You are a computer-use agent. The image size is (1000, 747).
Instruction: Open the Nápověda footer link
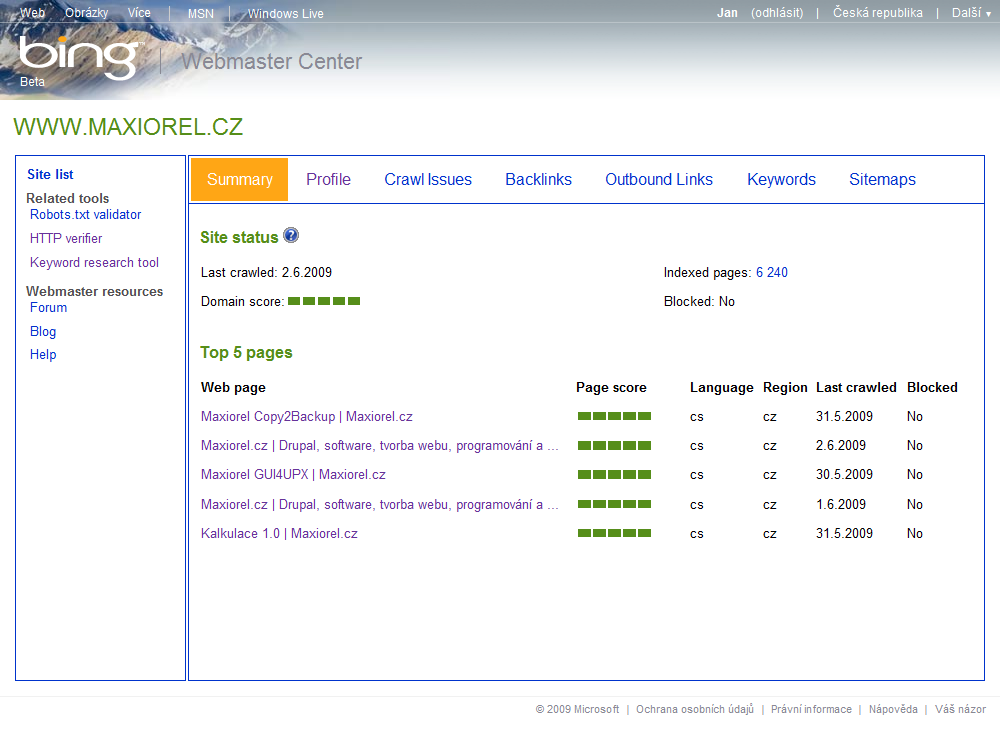(893, 709)
